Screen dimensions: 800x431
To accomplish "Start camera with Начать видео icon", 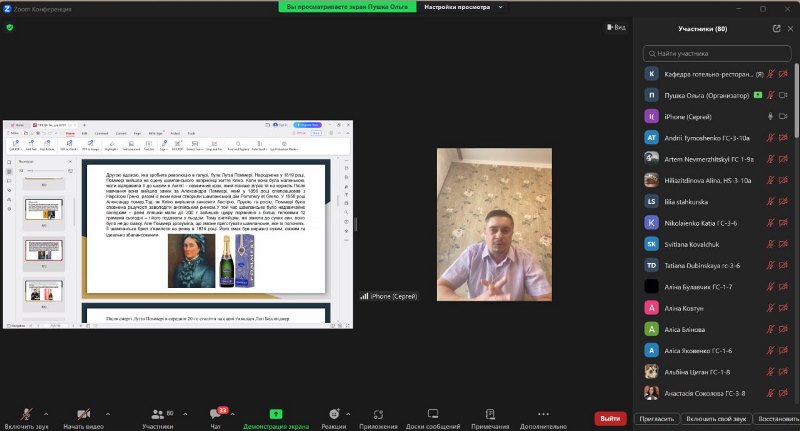I will click(x=84, y=414).
